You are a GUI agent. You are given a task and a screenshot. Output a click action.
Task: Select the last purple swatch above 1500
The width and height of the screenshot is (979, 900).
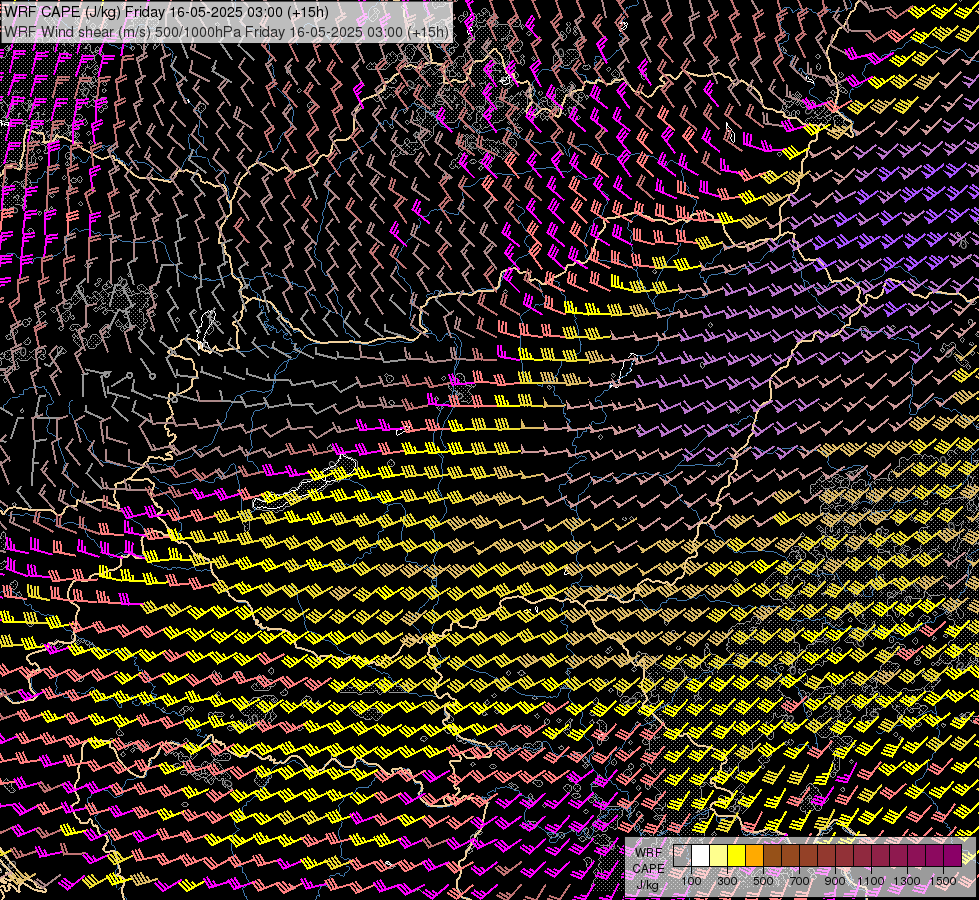pos(953,856)
